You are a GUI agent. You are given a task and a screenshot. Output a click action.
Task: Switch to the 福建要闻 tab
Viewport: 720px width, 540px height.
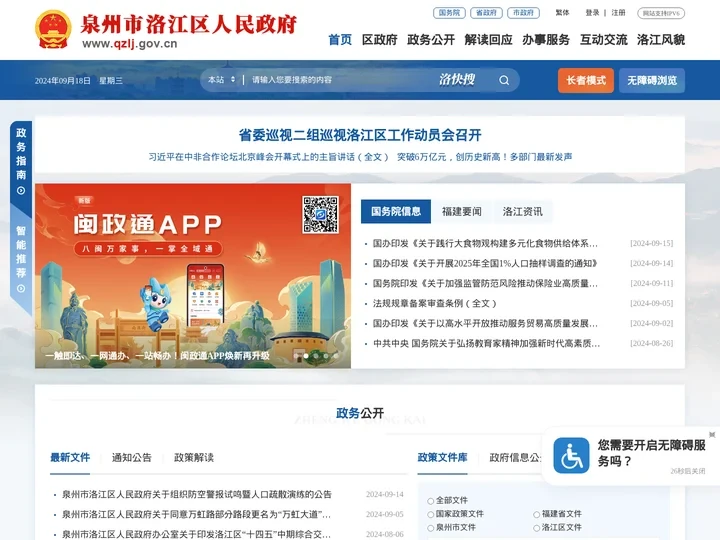461,211
